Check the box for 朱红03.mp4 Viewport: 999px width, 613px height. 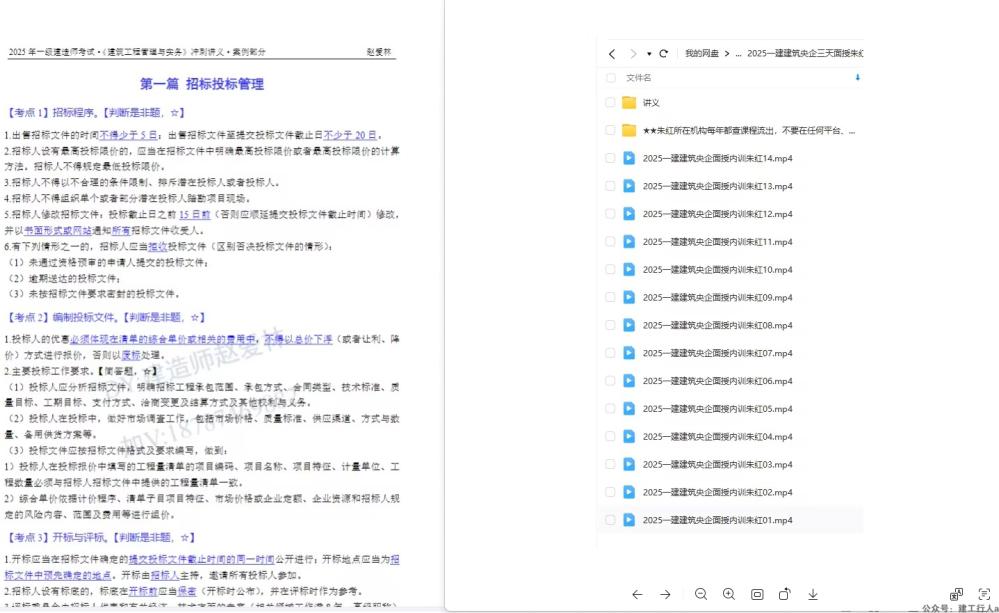610,465
